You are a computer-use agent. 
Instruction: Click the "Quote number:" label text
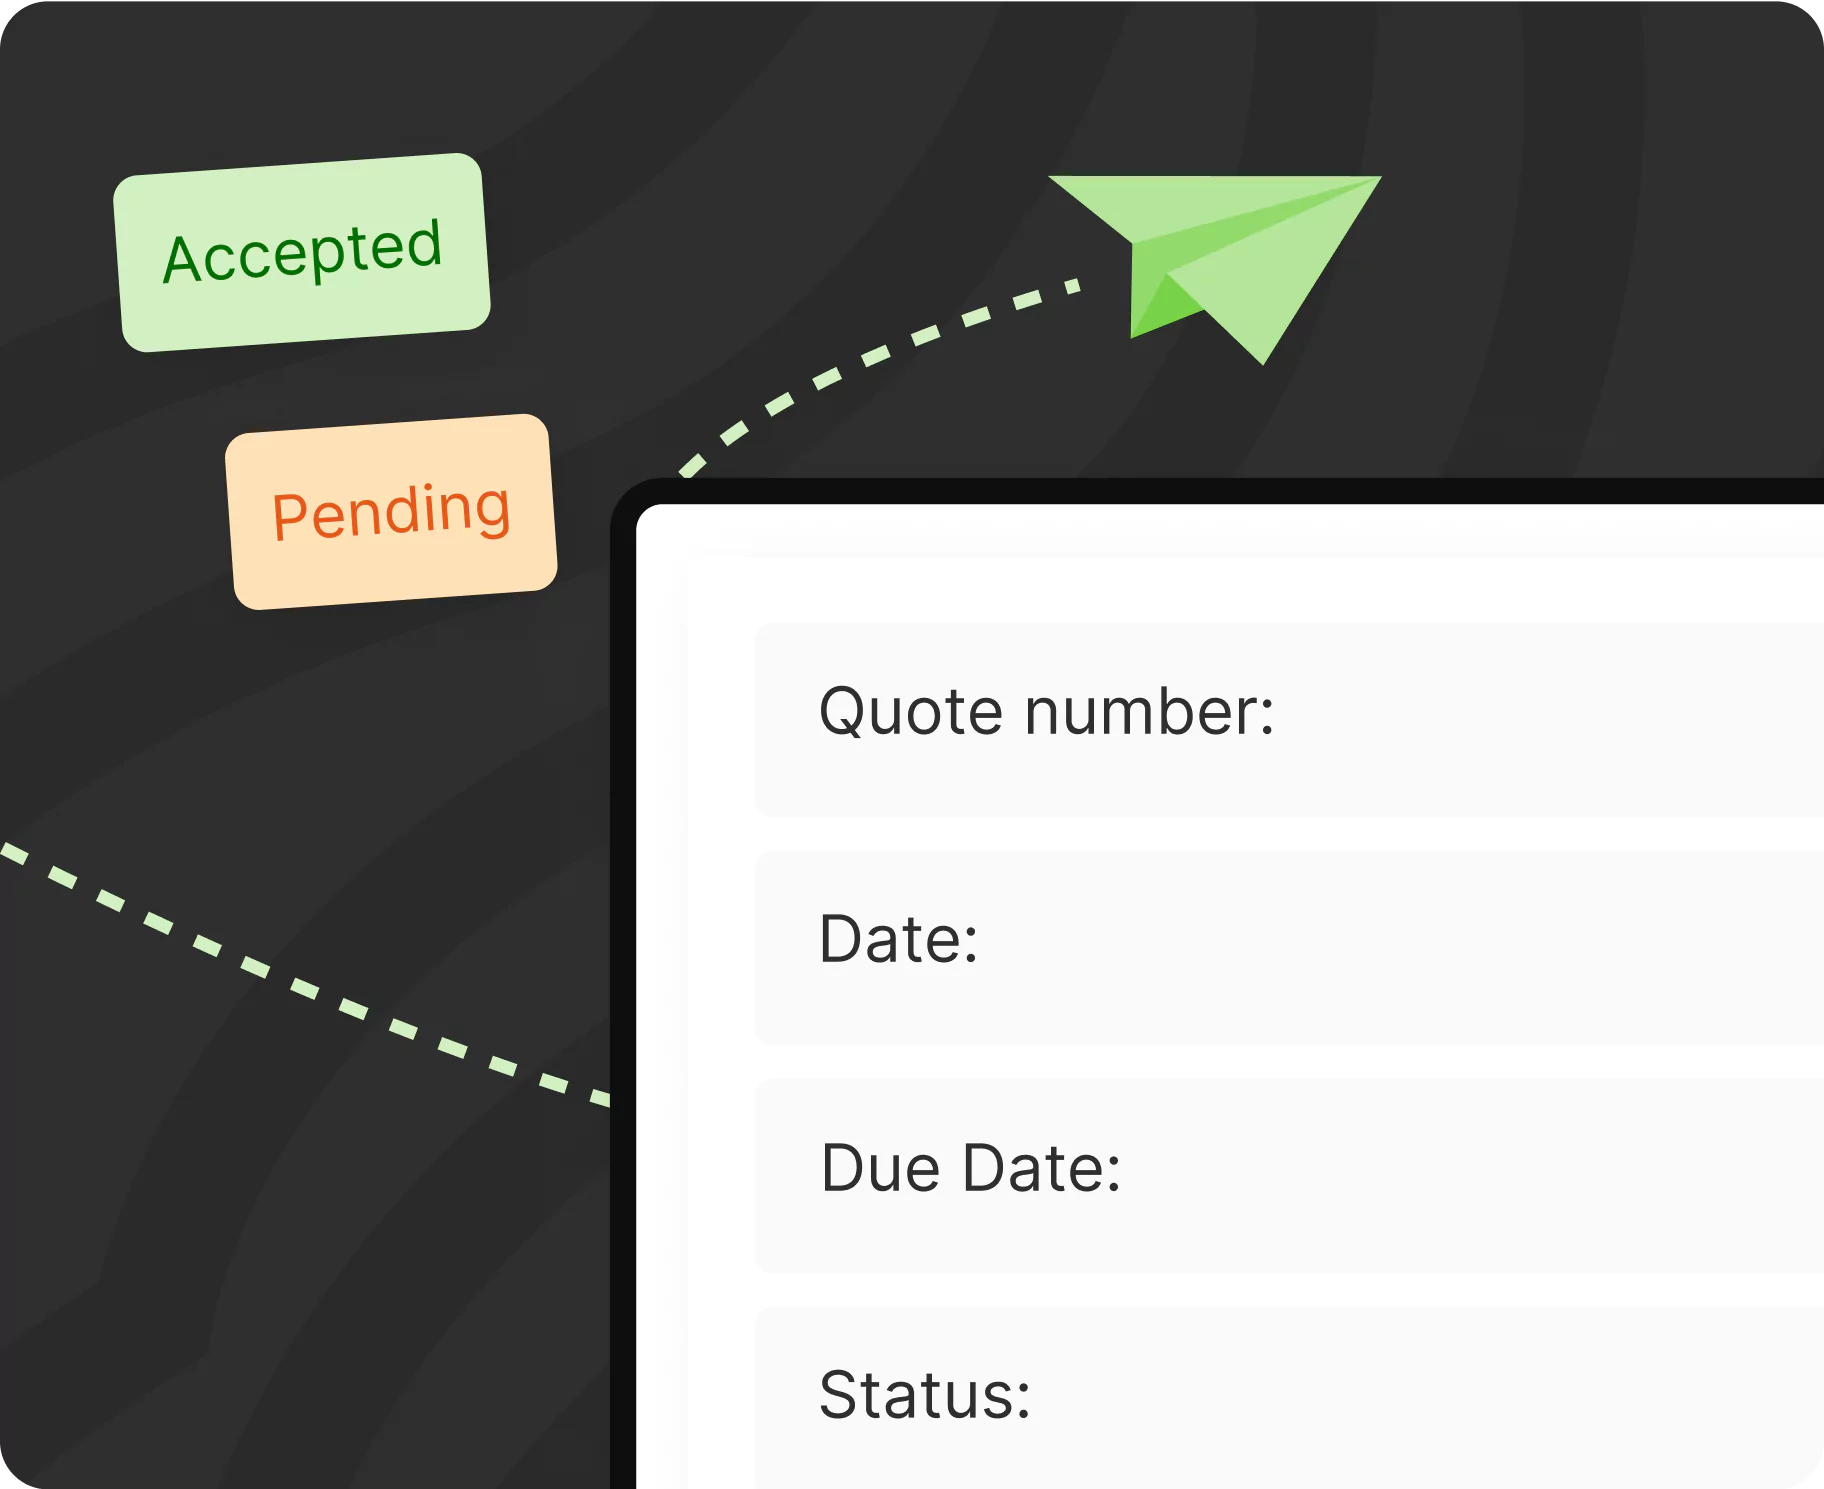[1046, 712]
